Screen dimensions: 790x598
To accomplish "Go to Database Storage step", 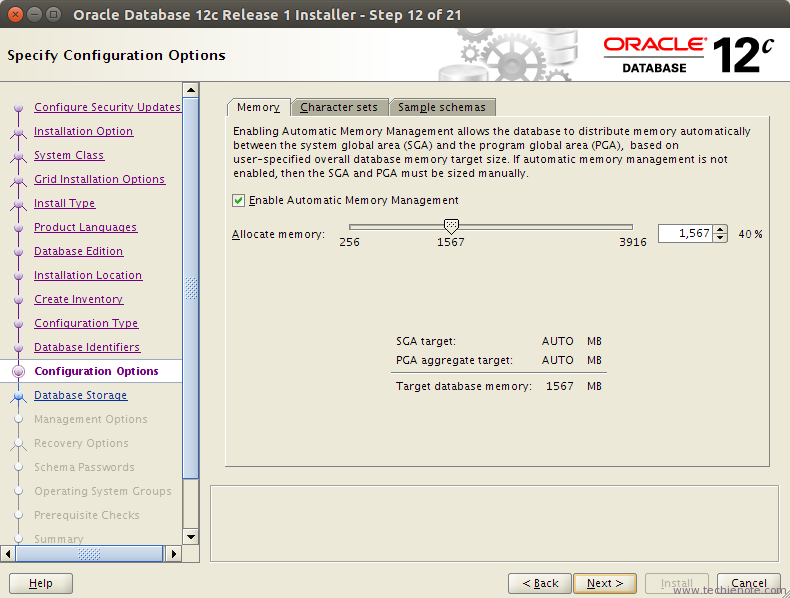I will (x=81, y=395).
